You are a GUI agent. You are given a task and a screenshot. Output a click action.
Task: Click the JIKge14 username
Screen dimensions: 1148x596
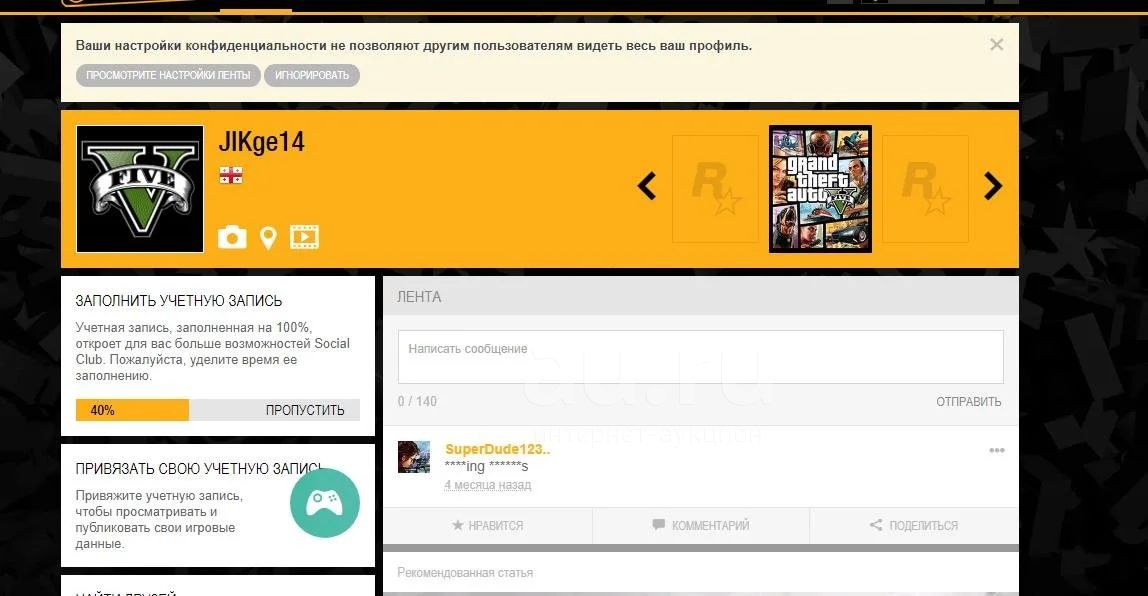click(x=261, y=142)
